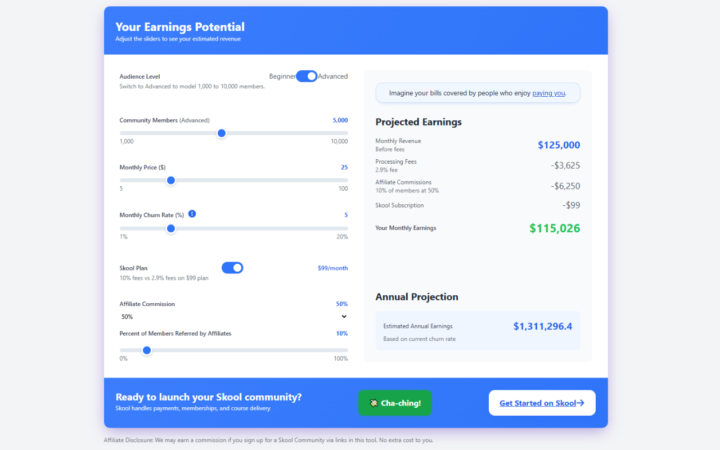Click the "$125,000" monthly revenue value
The height and width of the screenshot is (450, 720).
tap(559, 145)
